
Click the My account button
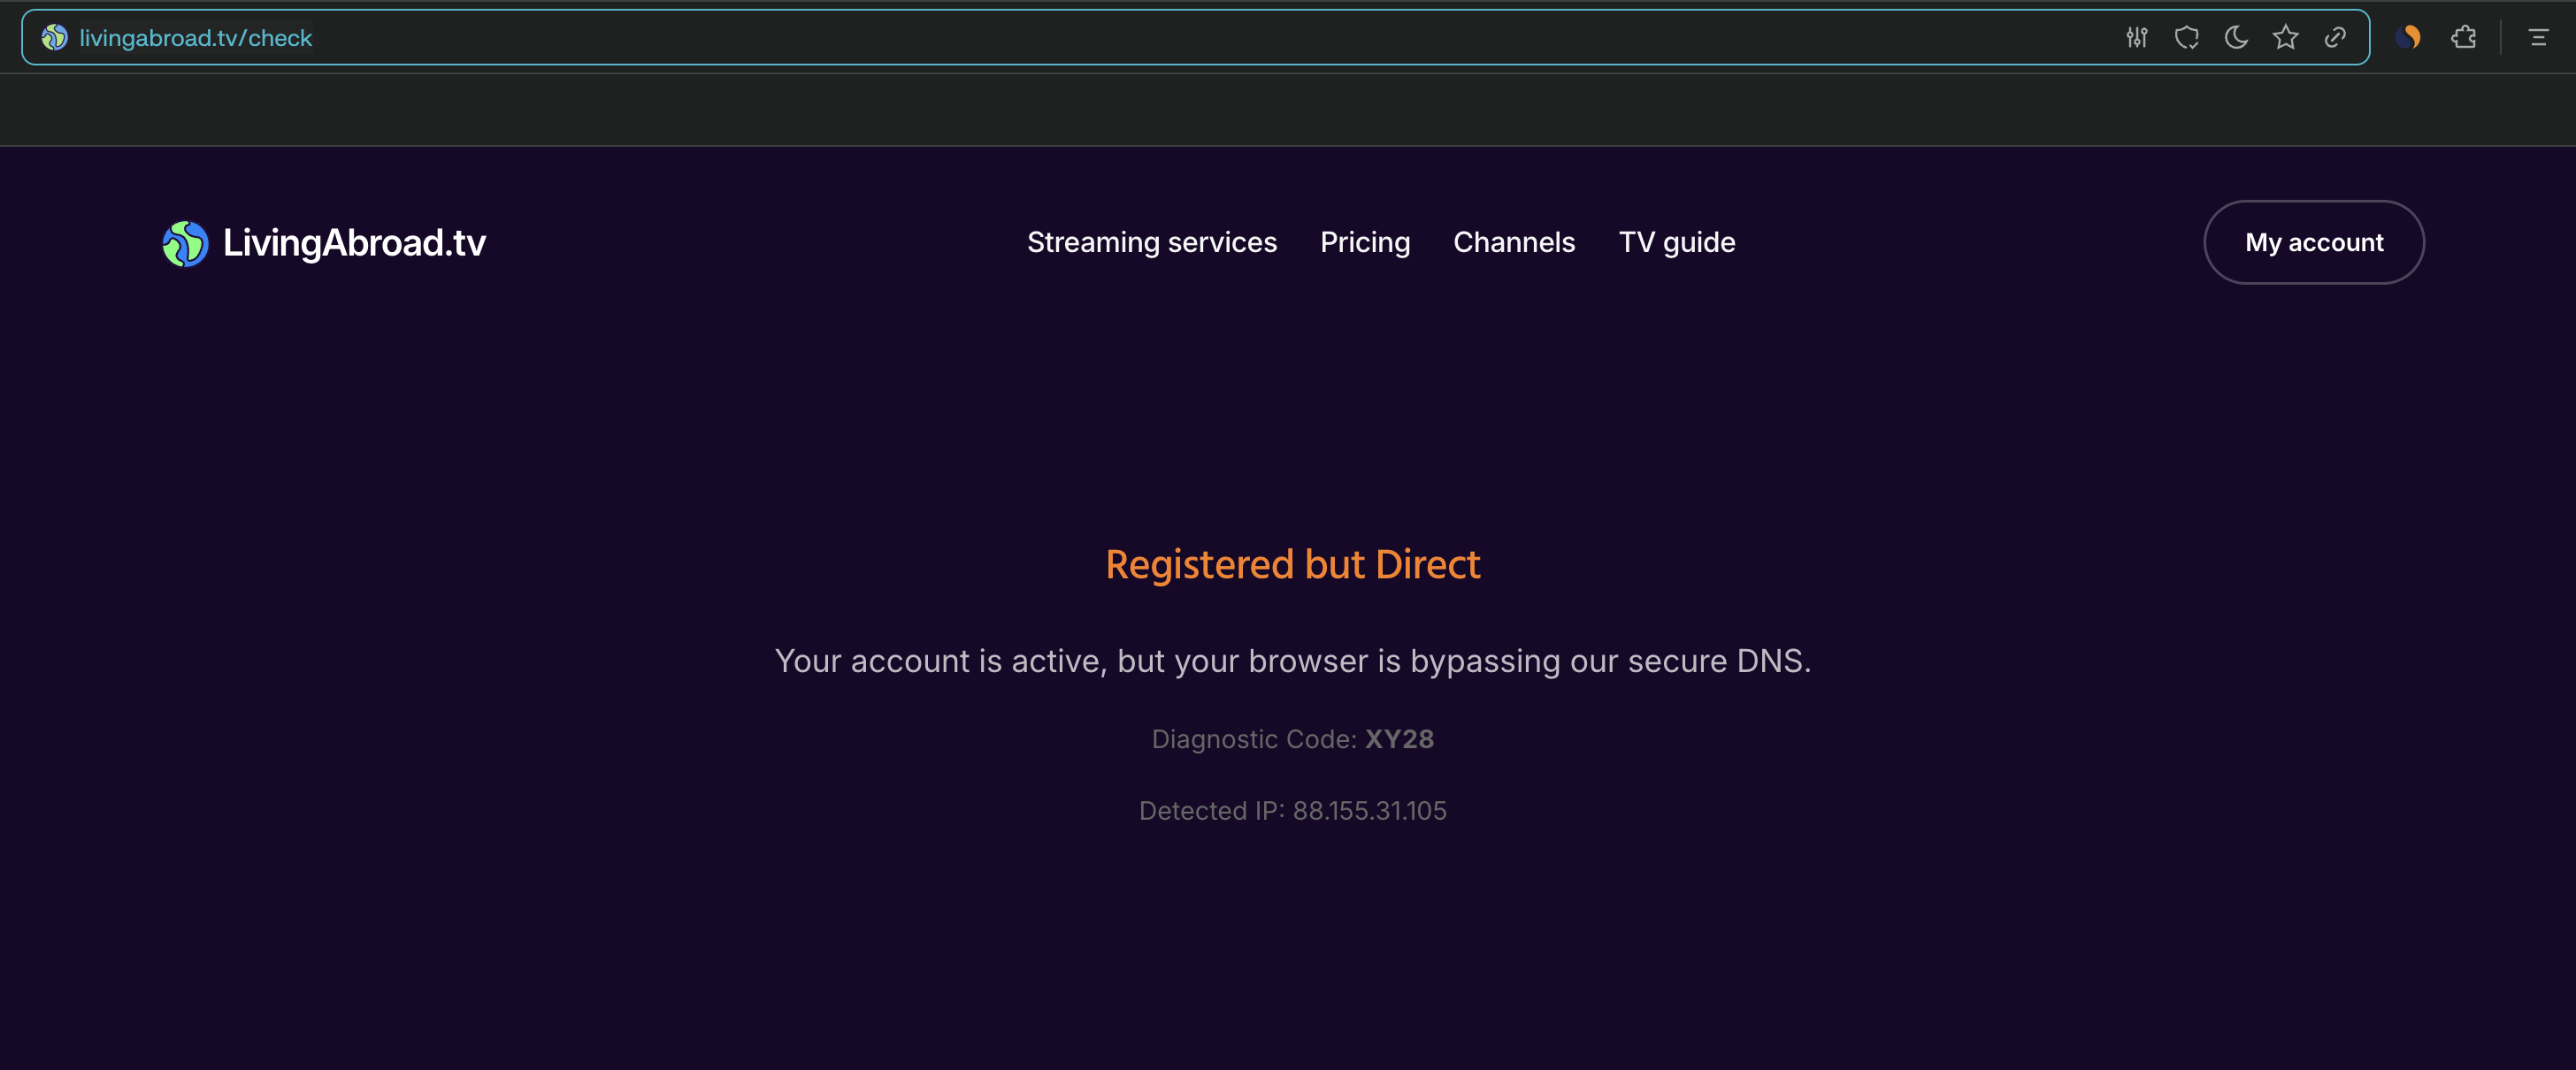[x=2313, y=243]
